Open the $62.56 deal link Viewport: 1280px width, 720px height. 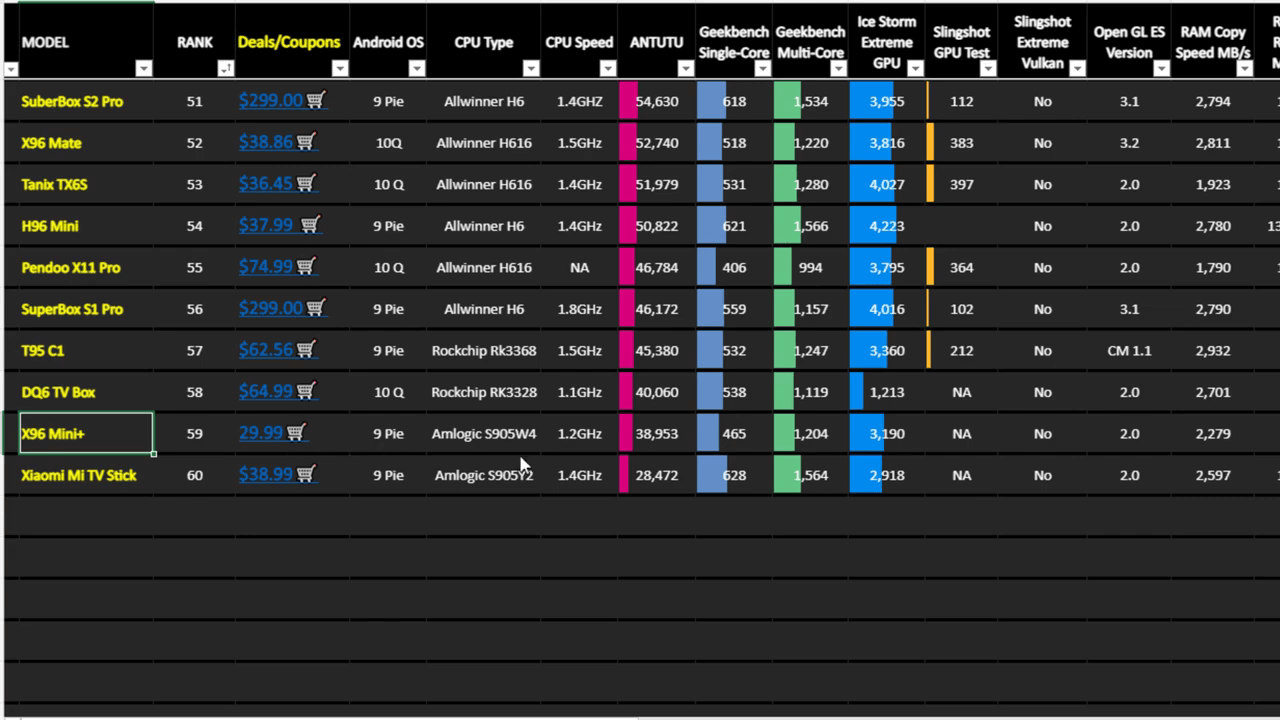pos(266,349)
